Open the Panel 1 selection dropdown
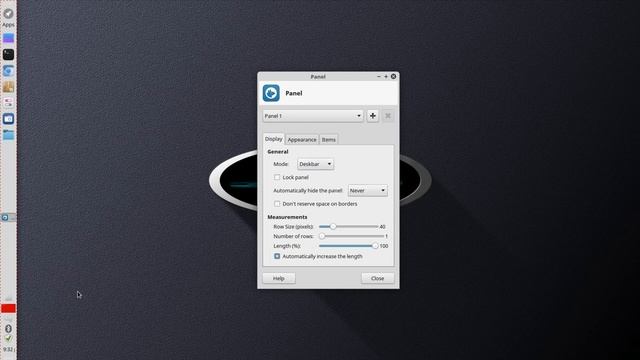The height and width of the screenshot is (360, 640). (x=313, y=116)
